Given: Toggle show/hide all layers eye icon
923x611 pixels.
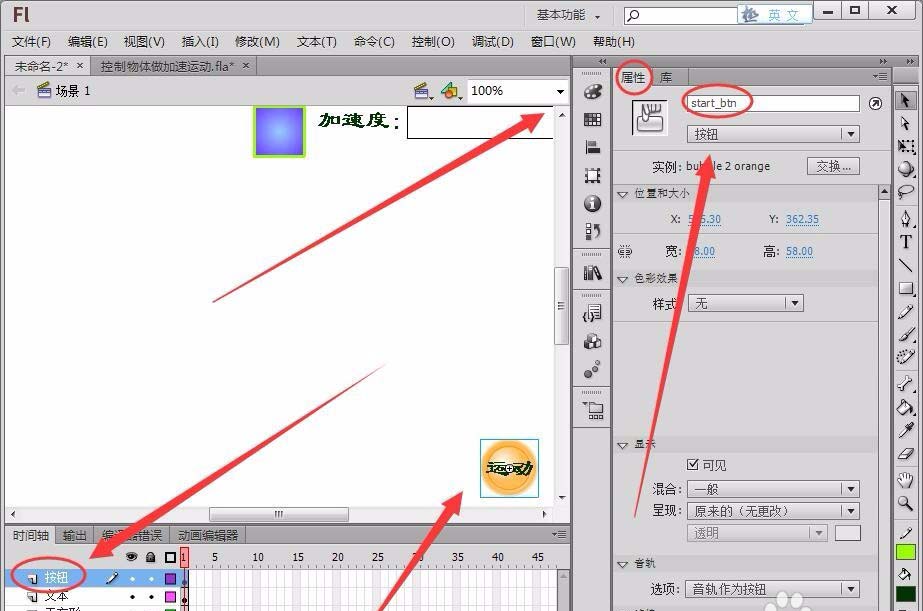Looking at the screenshot, I should [132, 557].
